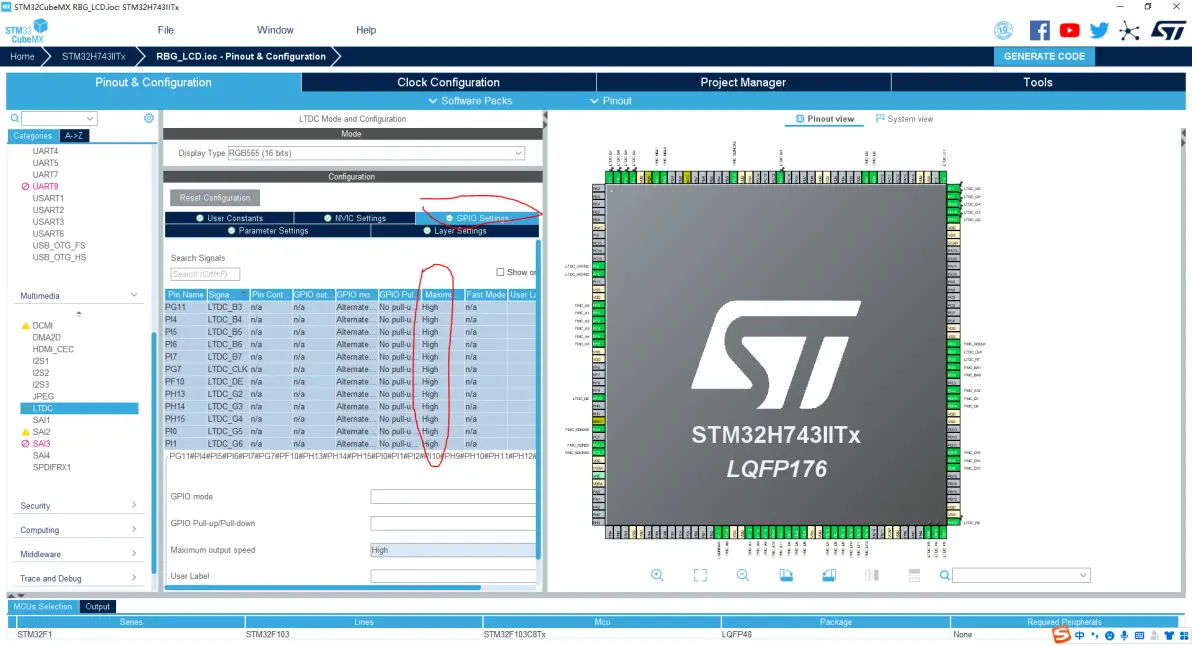This screenshot has width=1192, height=646.
Task: Open the NVIC Settings tab
Action: tap(354, 218)
